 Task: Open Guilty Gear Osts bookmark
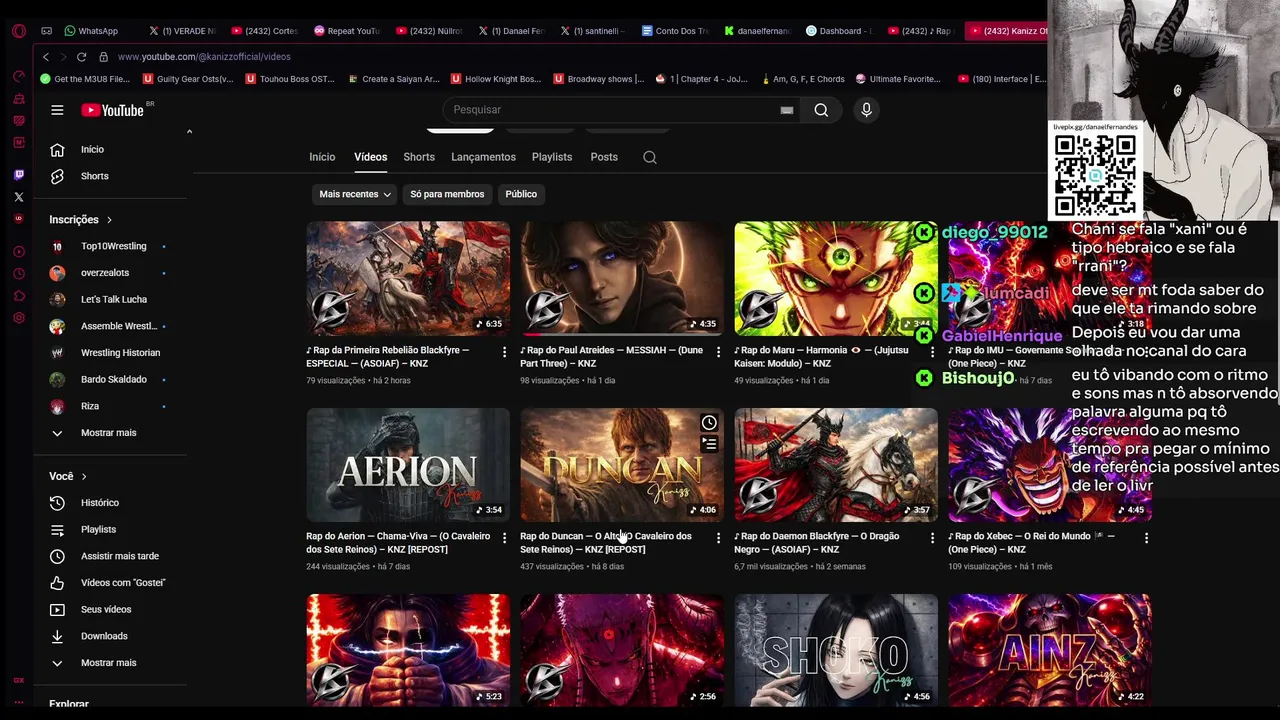(x=188, y=79)
